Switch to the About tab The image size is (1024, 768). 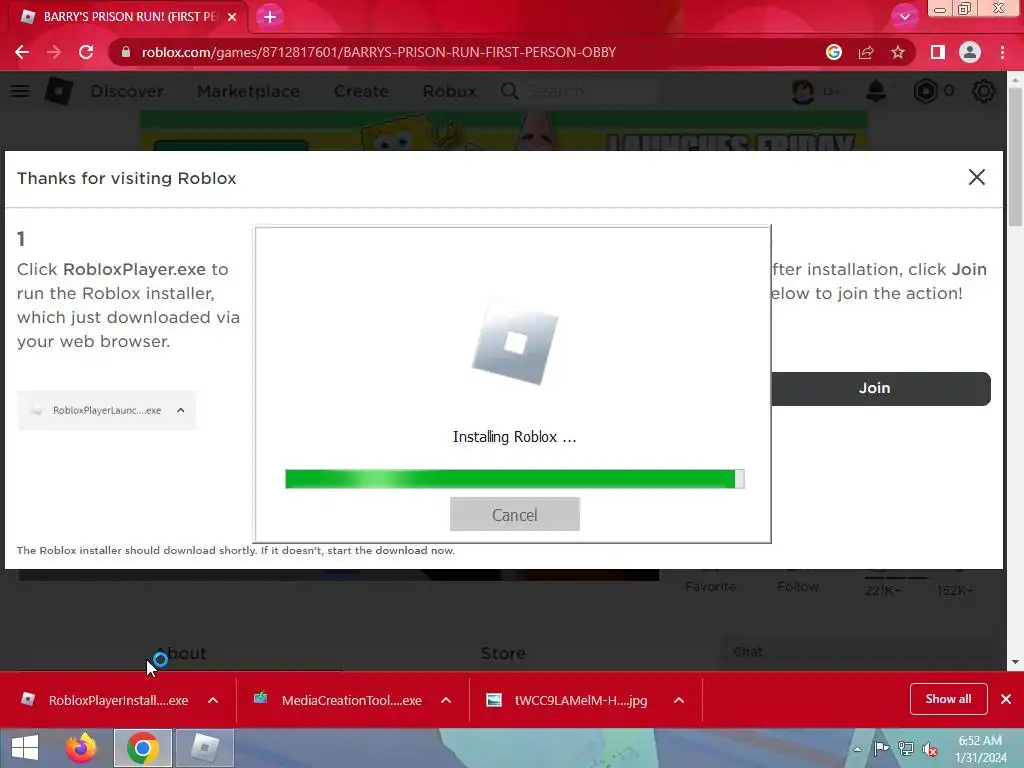click(x=182, y=654)
